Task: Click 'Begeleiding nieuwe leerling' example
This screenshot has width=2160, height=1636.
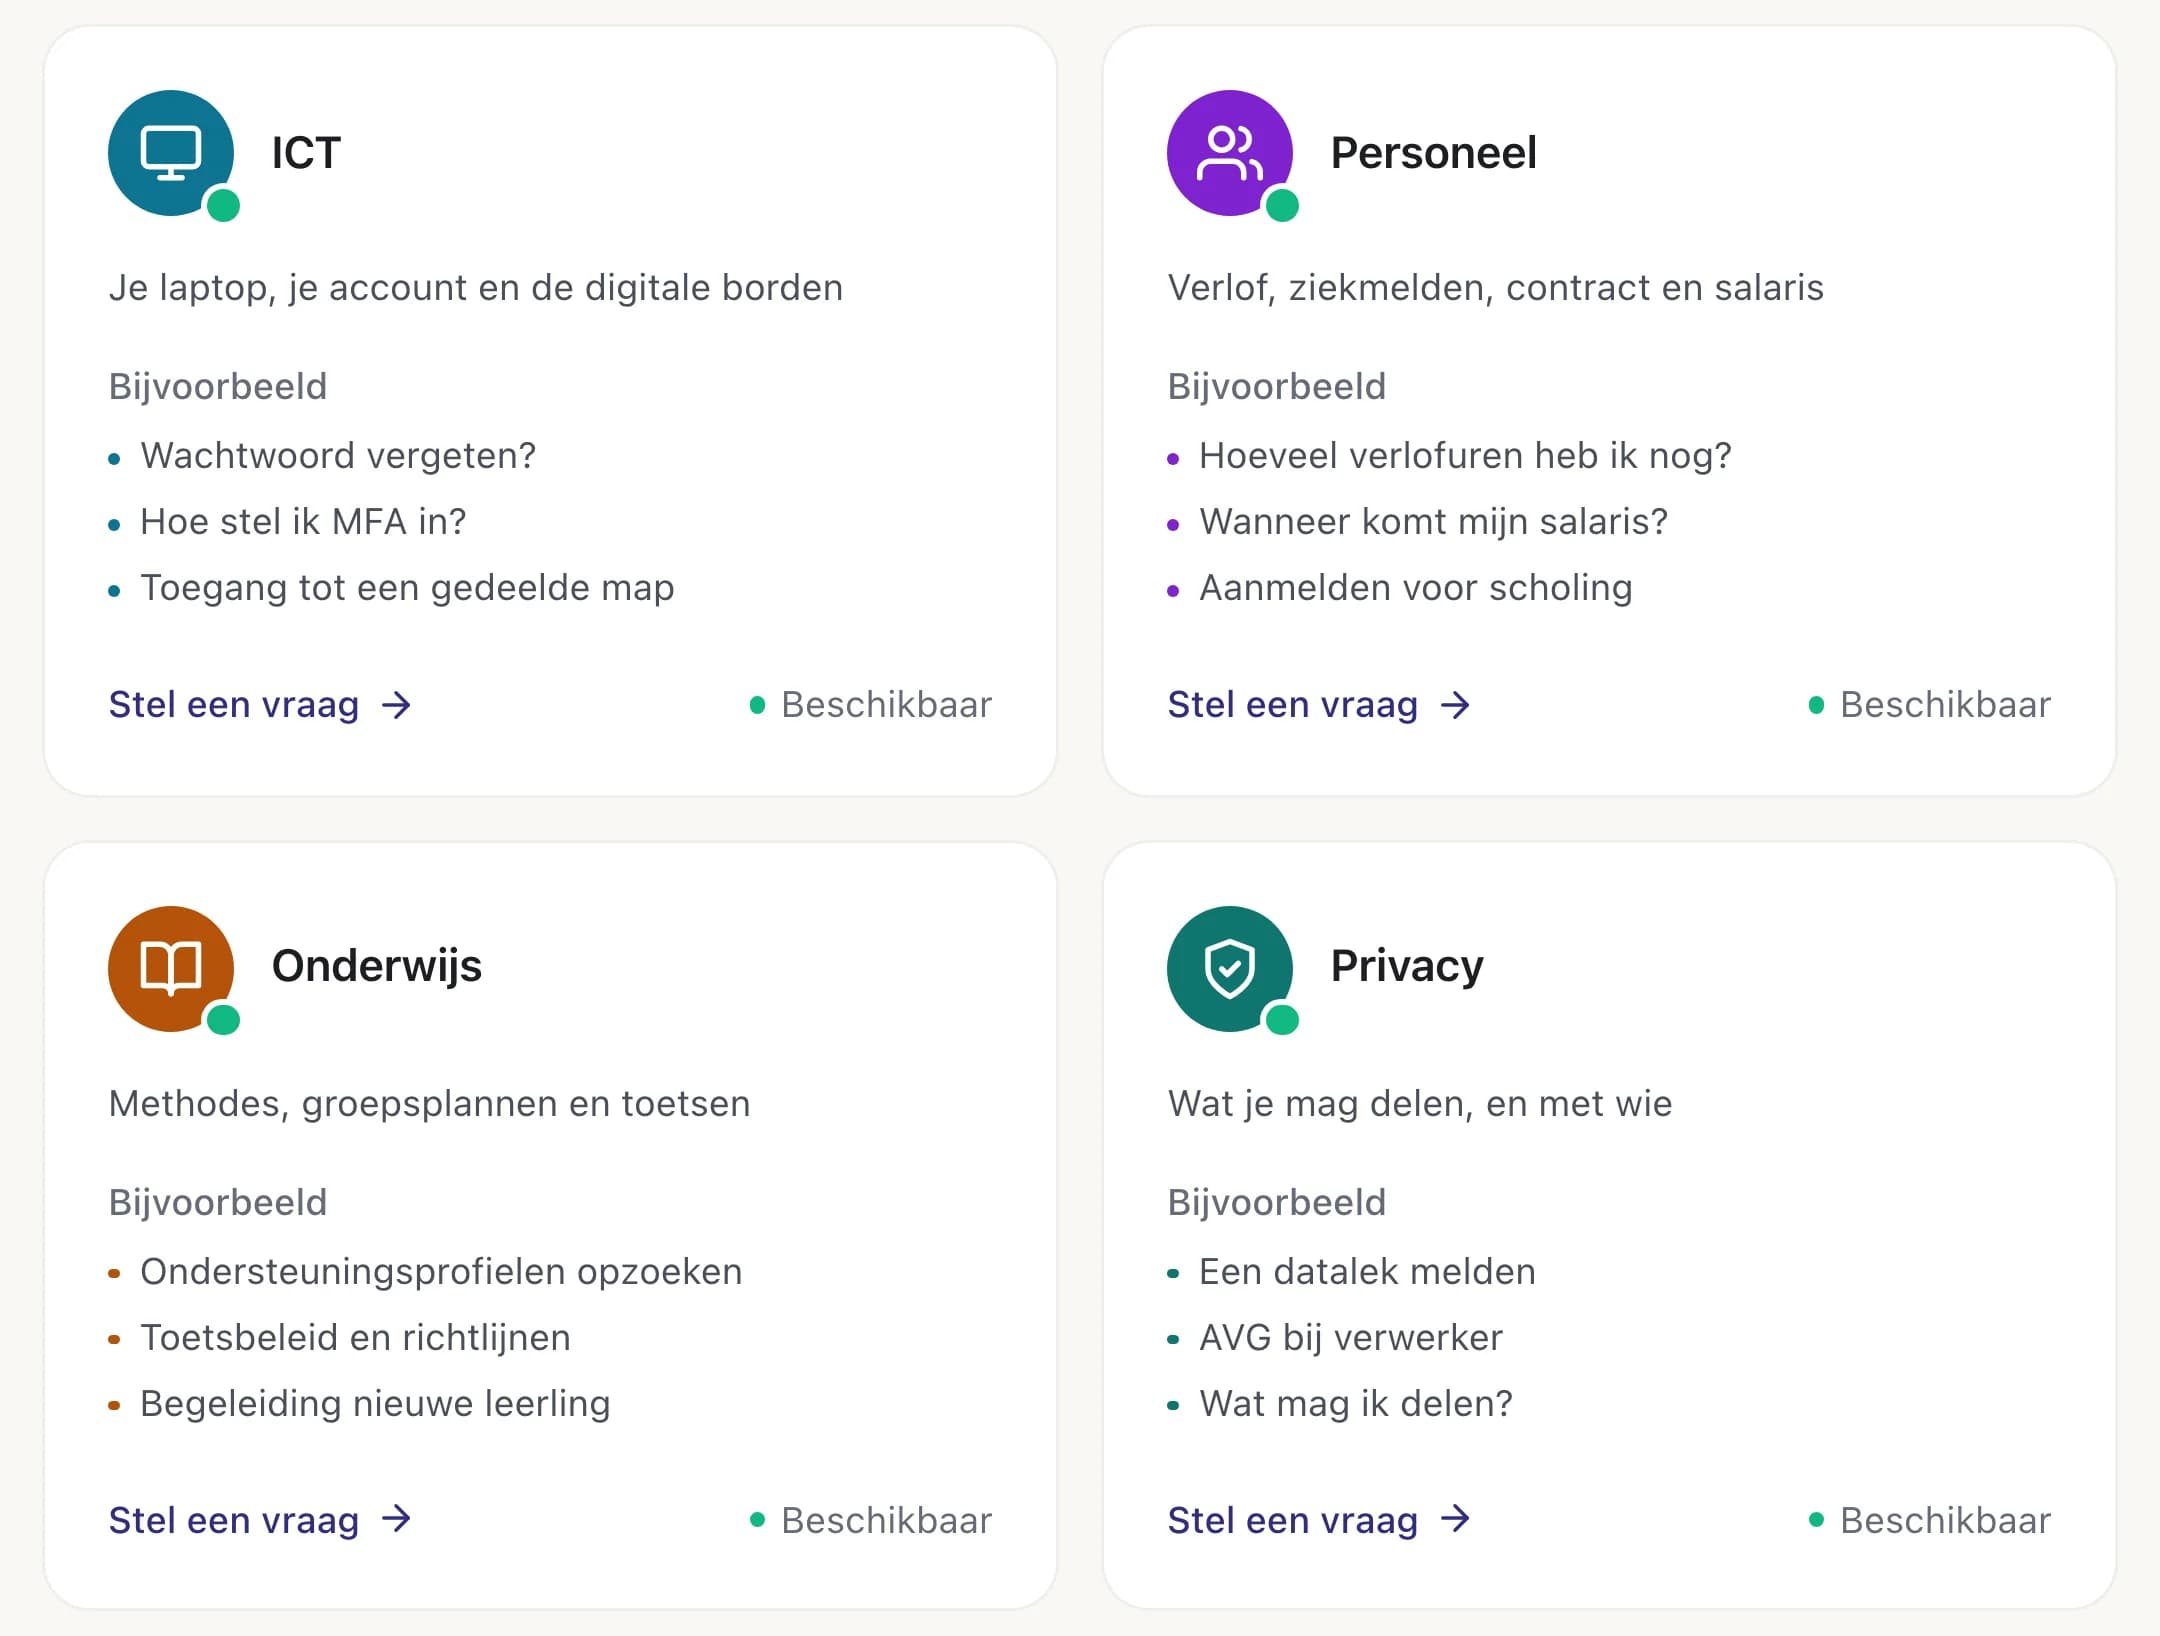Action: (x=375, y=1404)
